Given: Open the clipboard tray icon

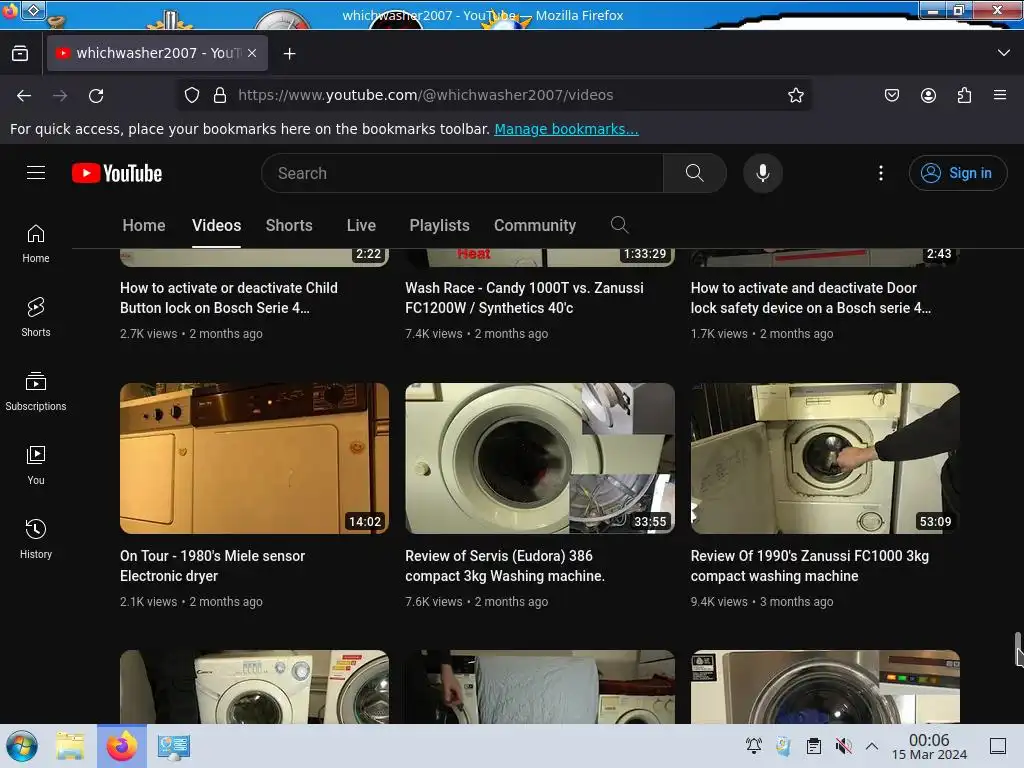Looking at the screenshot, I should (814, 746).
